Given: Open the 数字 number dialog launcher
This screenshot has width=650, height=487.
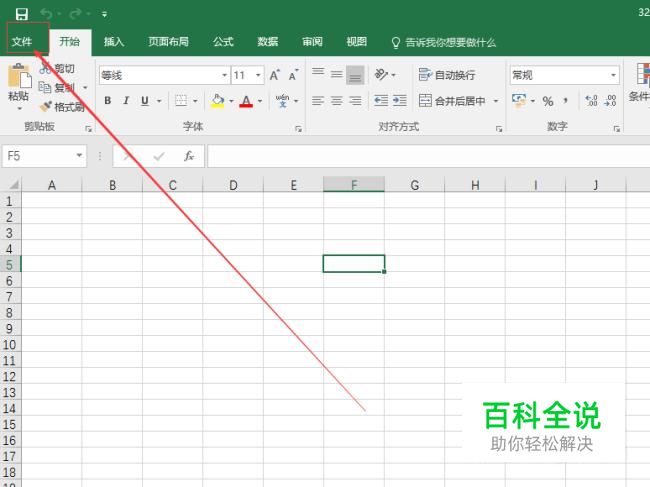Looking at the screenshot, I should (617, 129).
